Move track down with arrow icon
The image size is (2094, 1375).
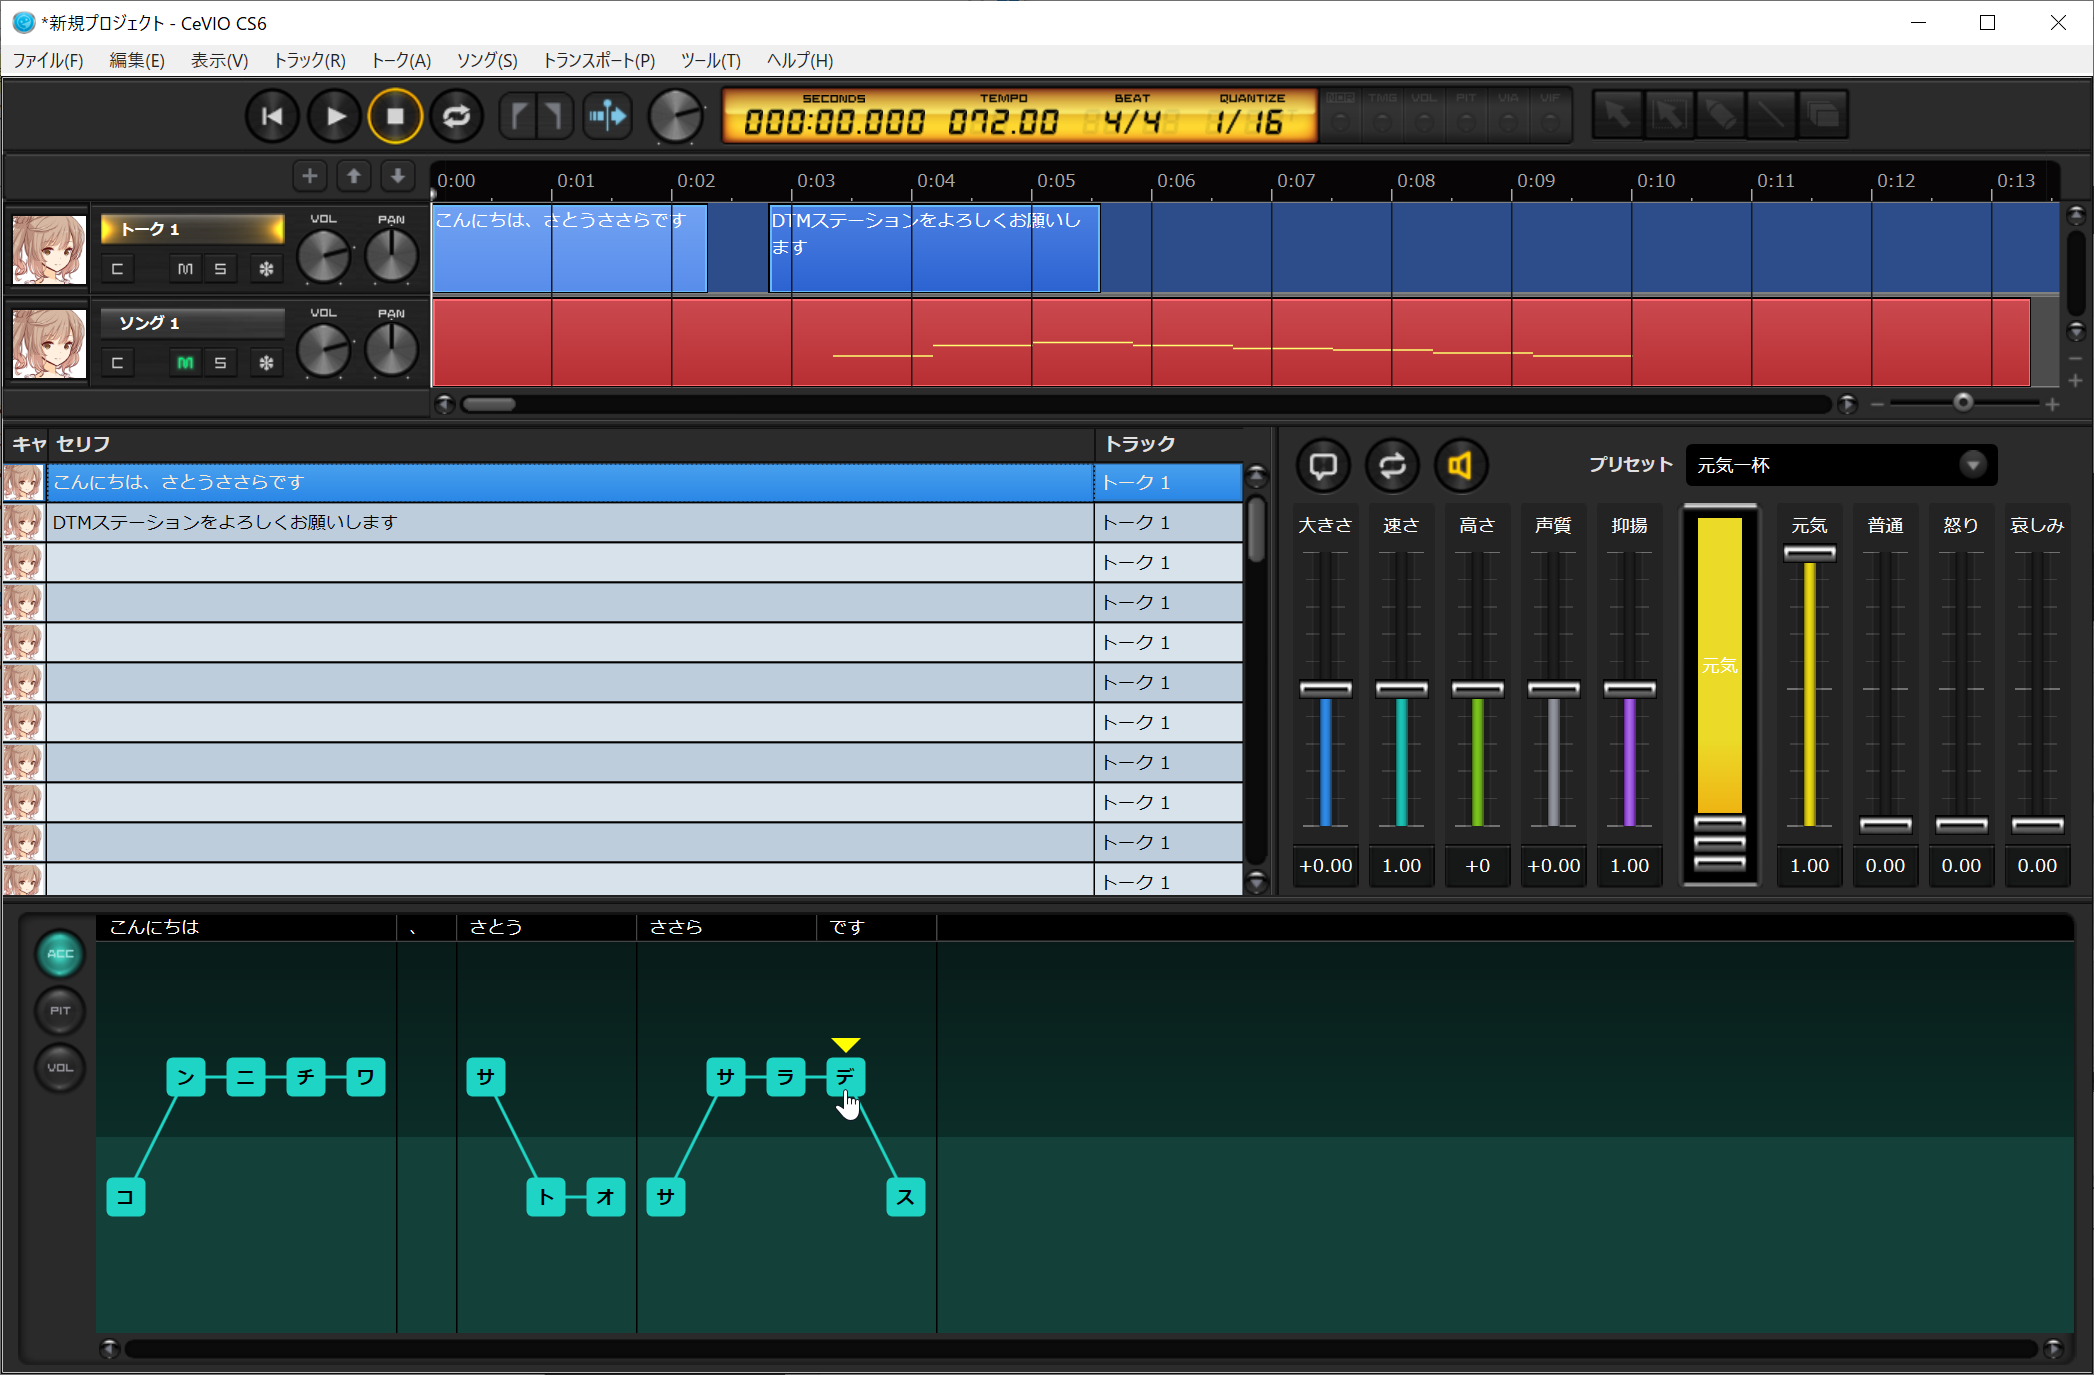398,177
